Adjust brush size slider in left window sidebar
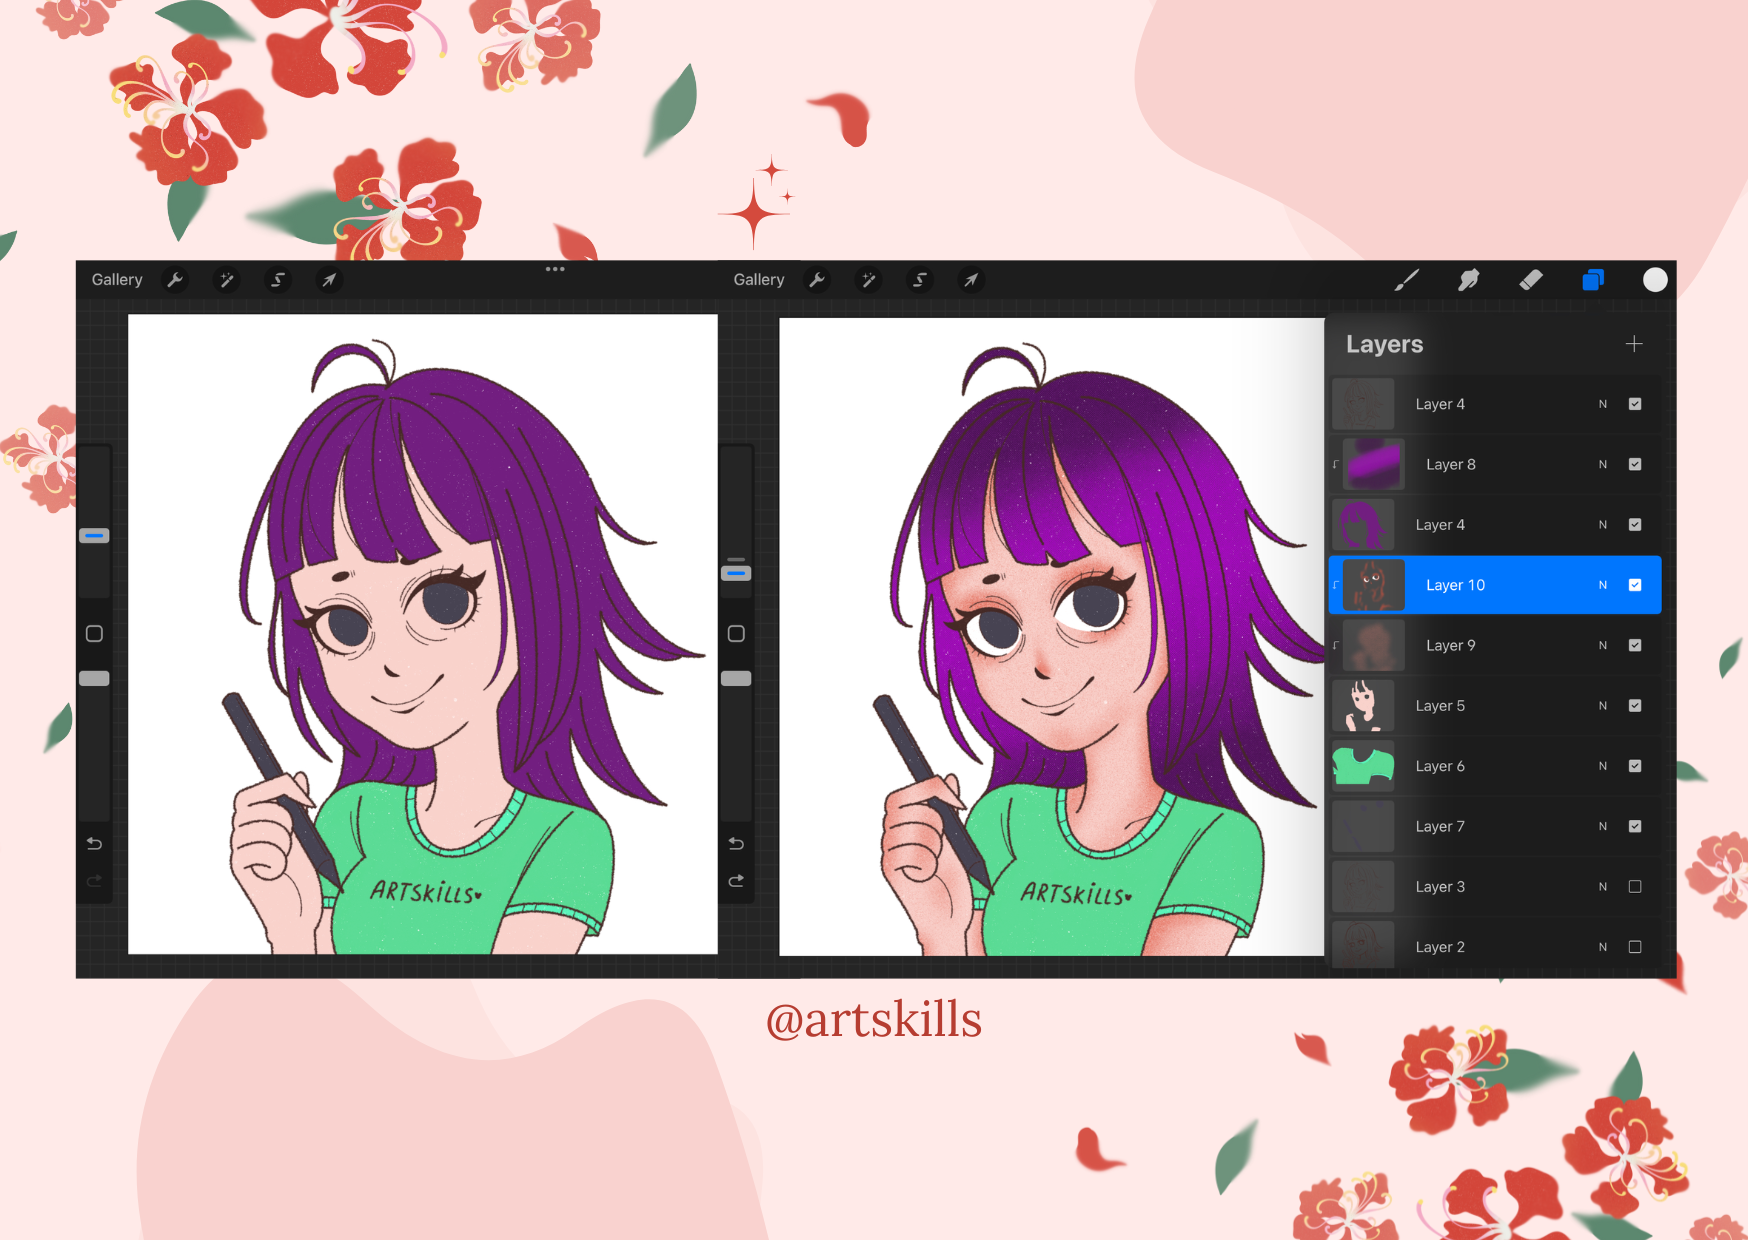Screen dimensions: 1748x1240 pos(94,536)
